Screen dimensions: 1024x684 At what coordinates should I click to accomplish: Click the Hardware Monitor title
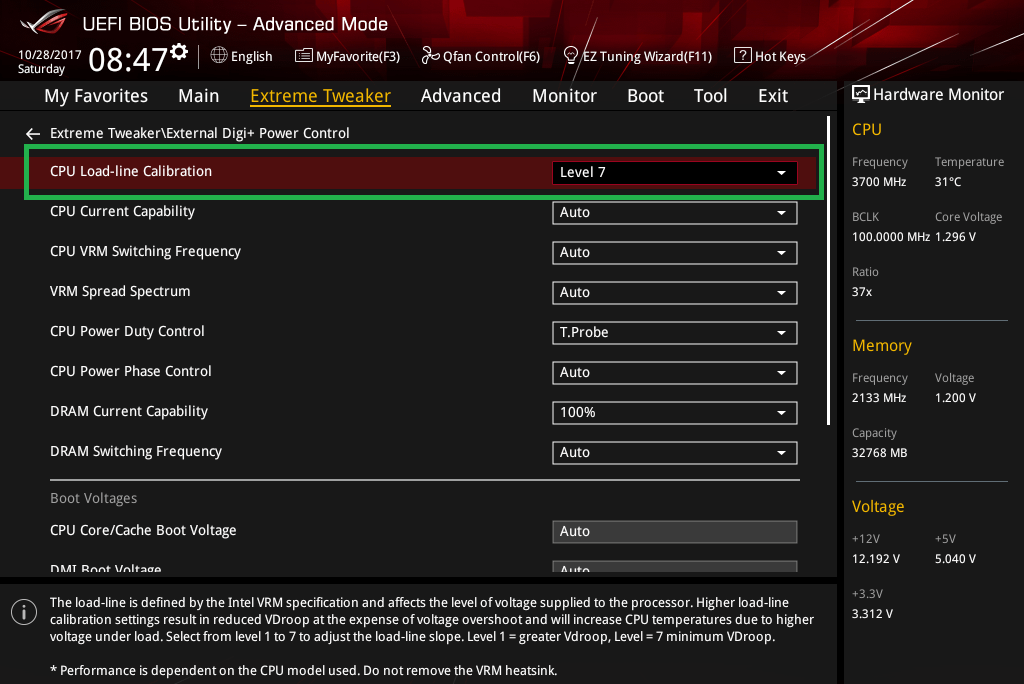click(x=938, y=95)
